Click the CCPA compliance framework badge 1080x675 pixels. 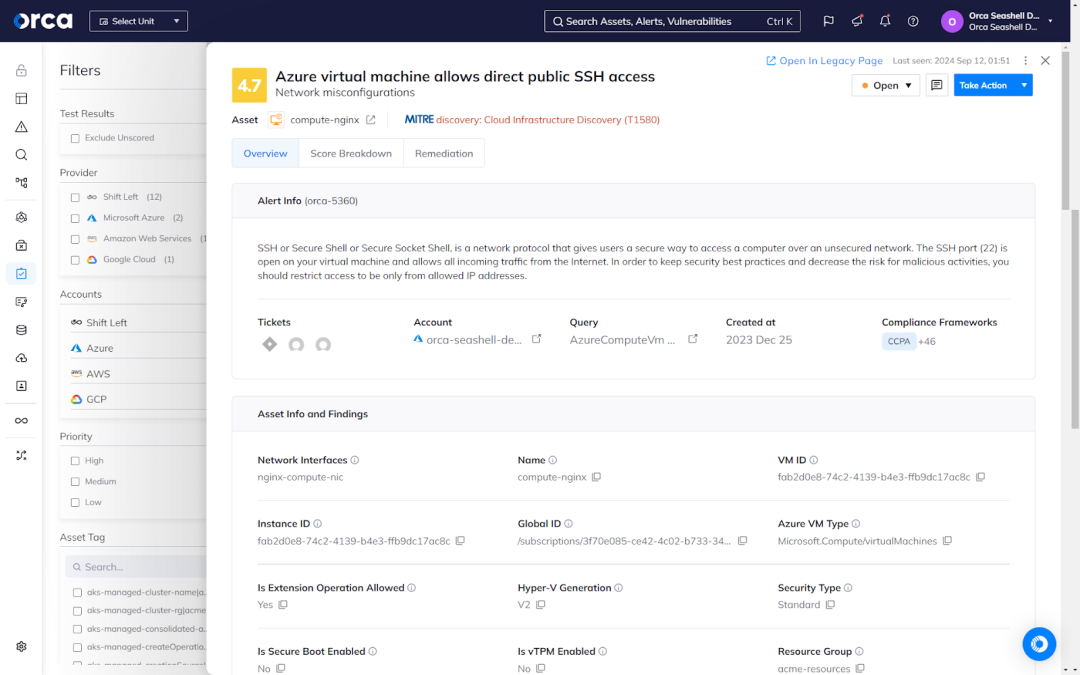click(x=899, y=342)
